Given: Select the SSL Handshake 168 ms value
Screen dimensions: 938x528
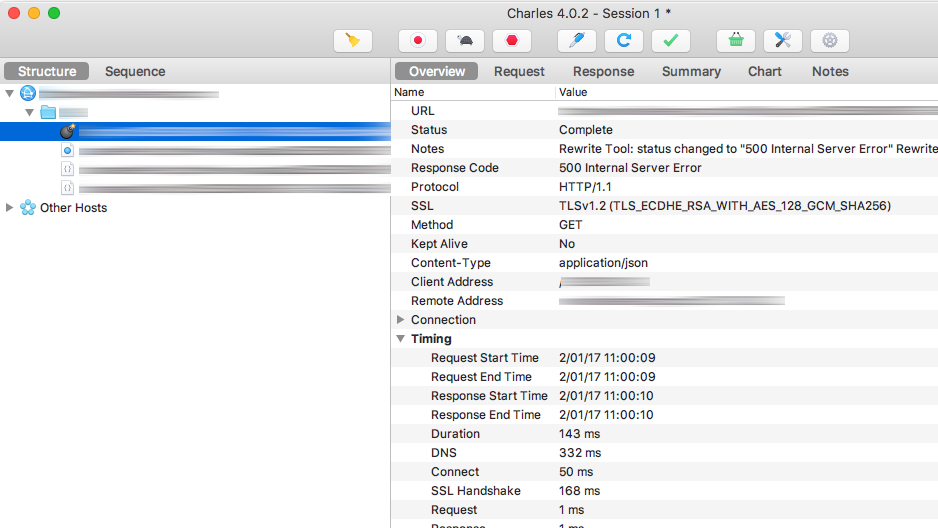Looking at the screenshot, I should point(579,491).
